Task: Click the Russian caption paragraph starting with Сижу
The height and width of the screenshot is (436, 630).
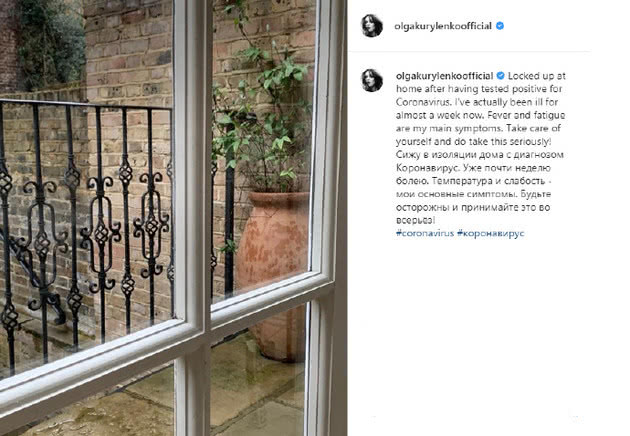Action: coord(480,187)
